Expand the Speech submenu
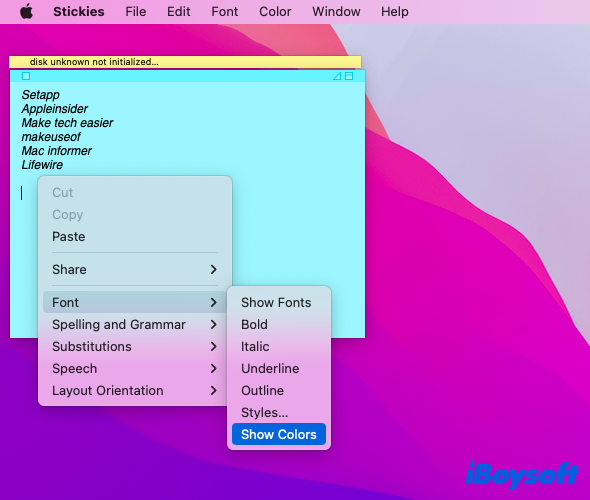 [135, 368]
